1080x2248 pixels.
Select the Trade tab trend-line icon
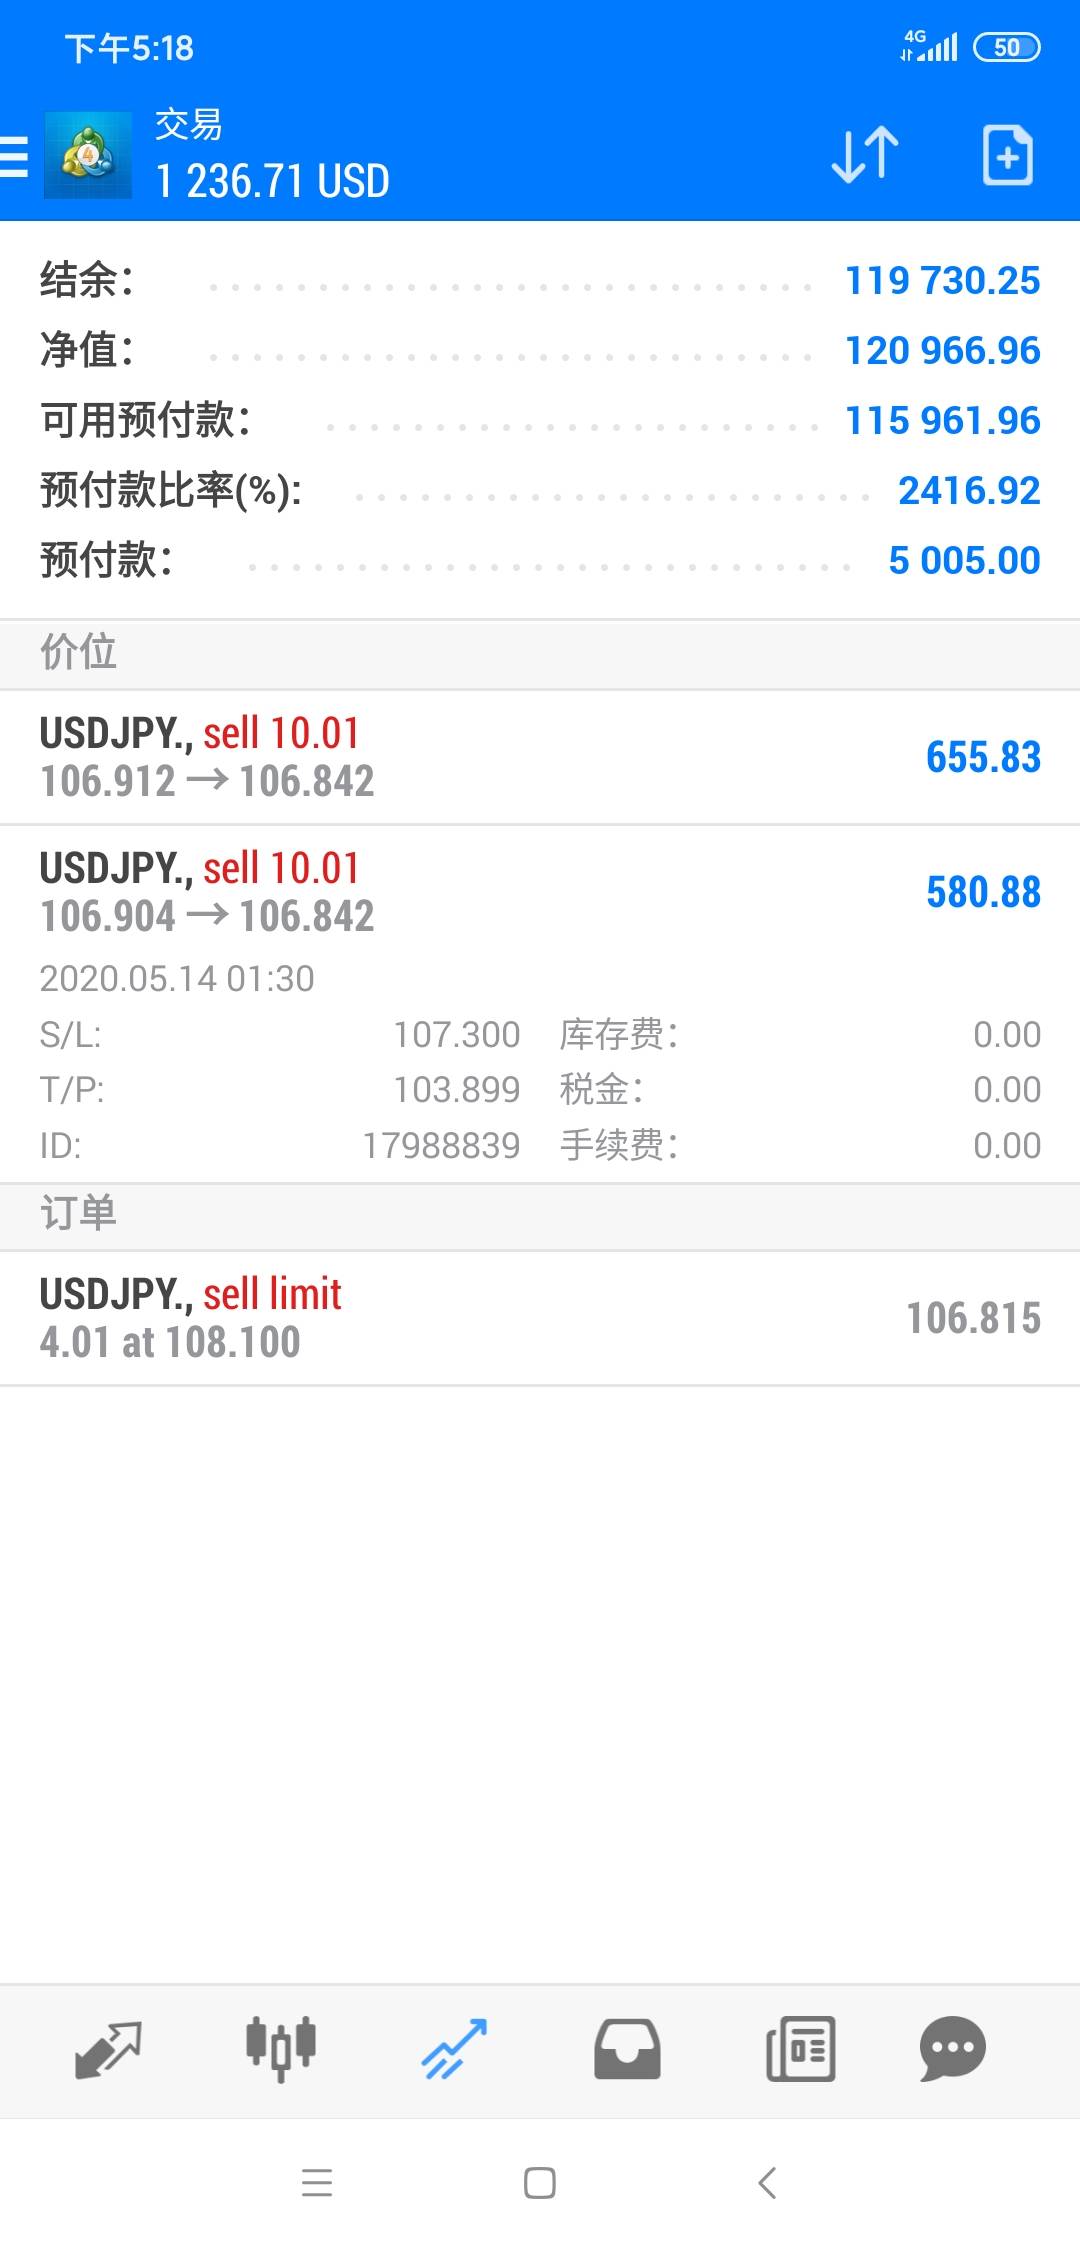pyautogui.click(x=454, y=2048)
